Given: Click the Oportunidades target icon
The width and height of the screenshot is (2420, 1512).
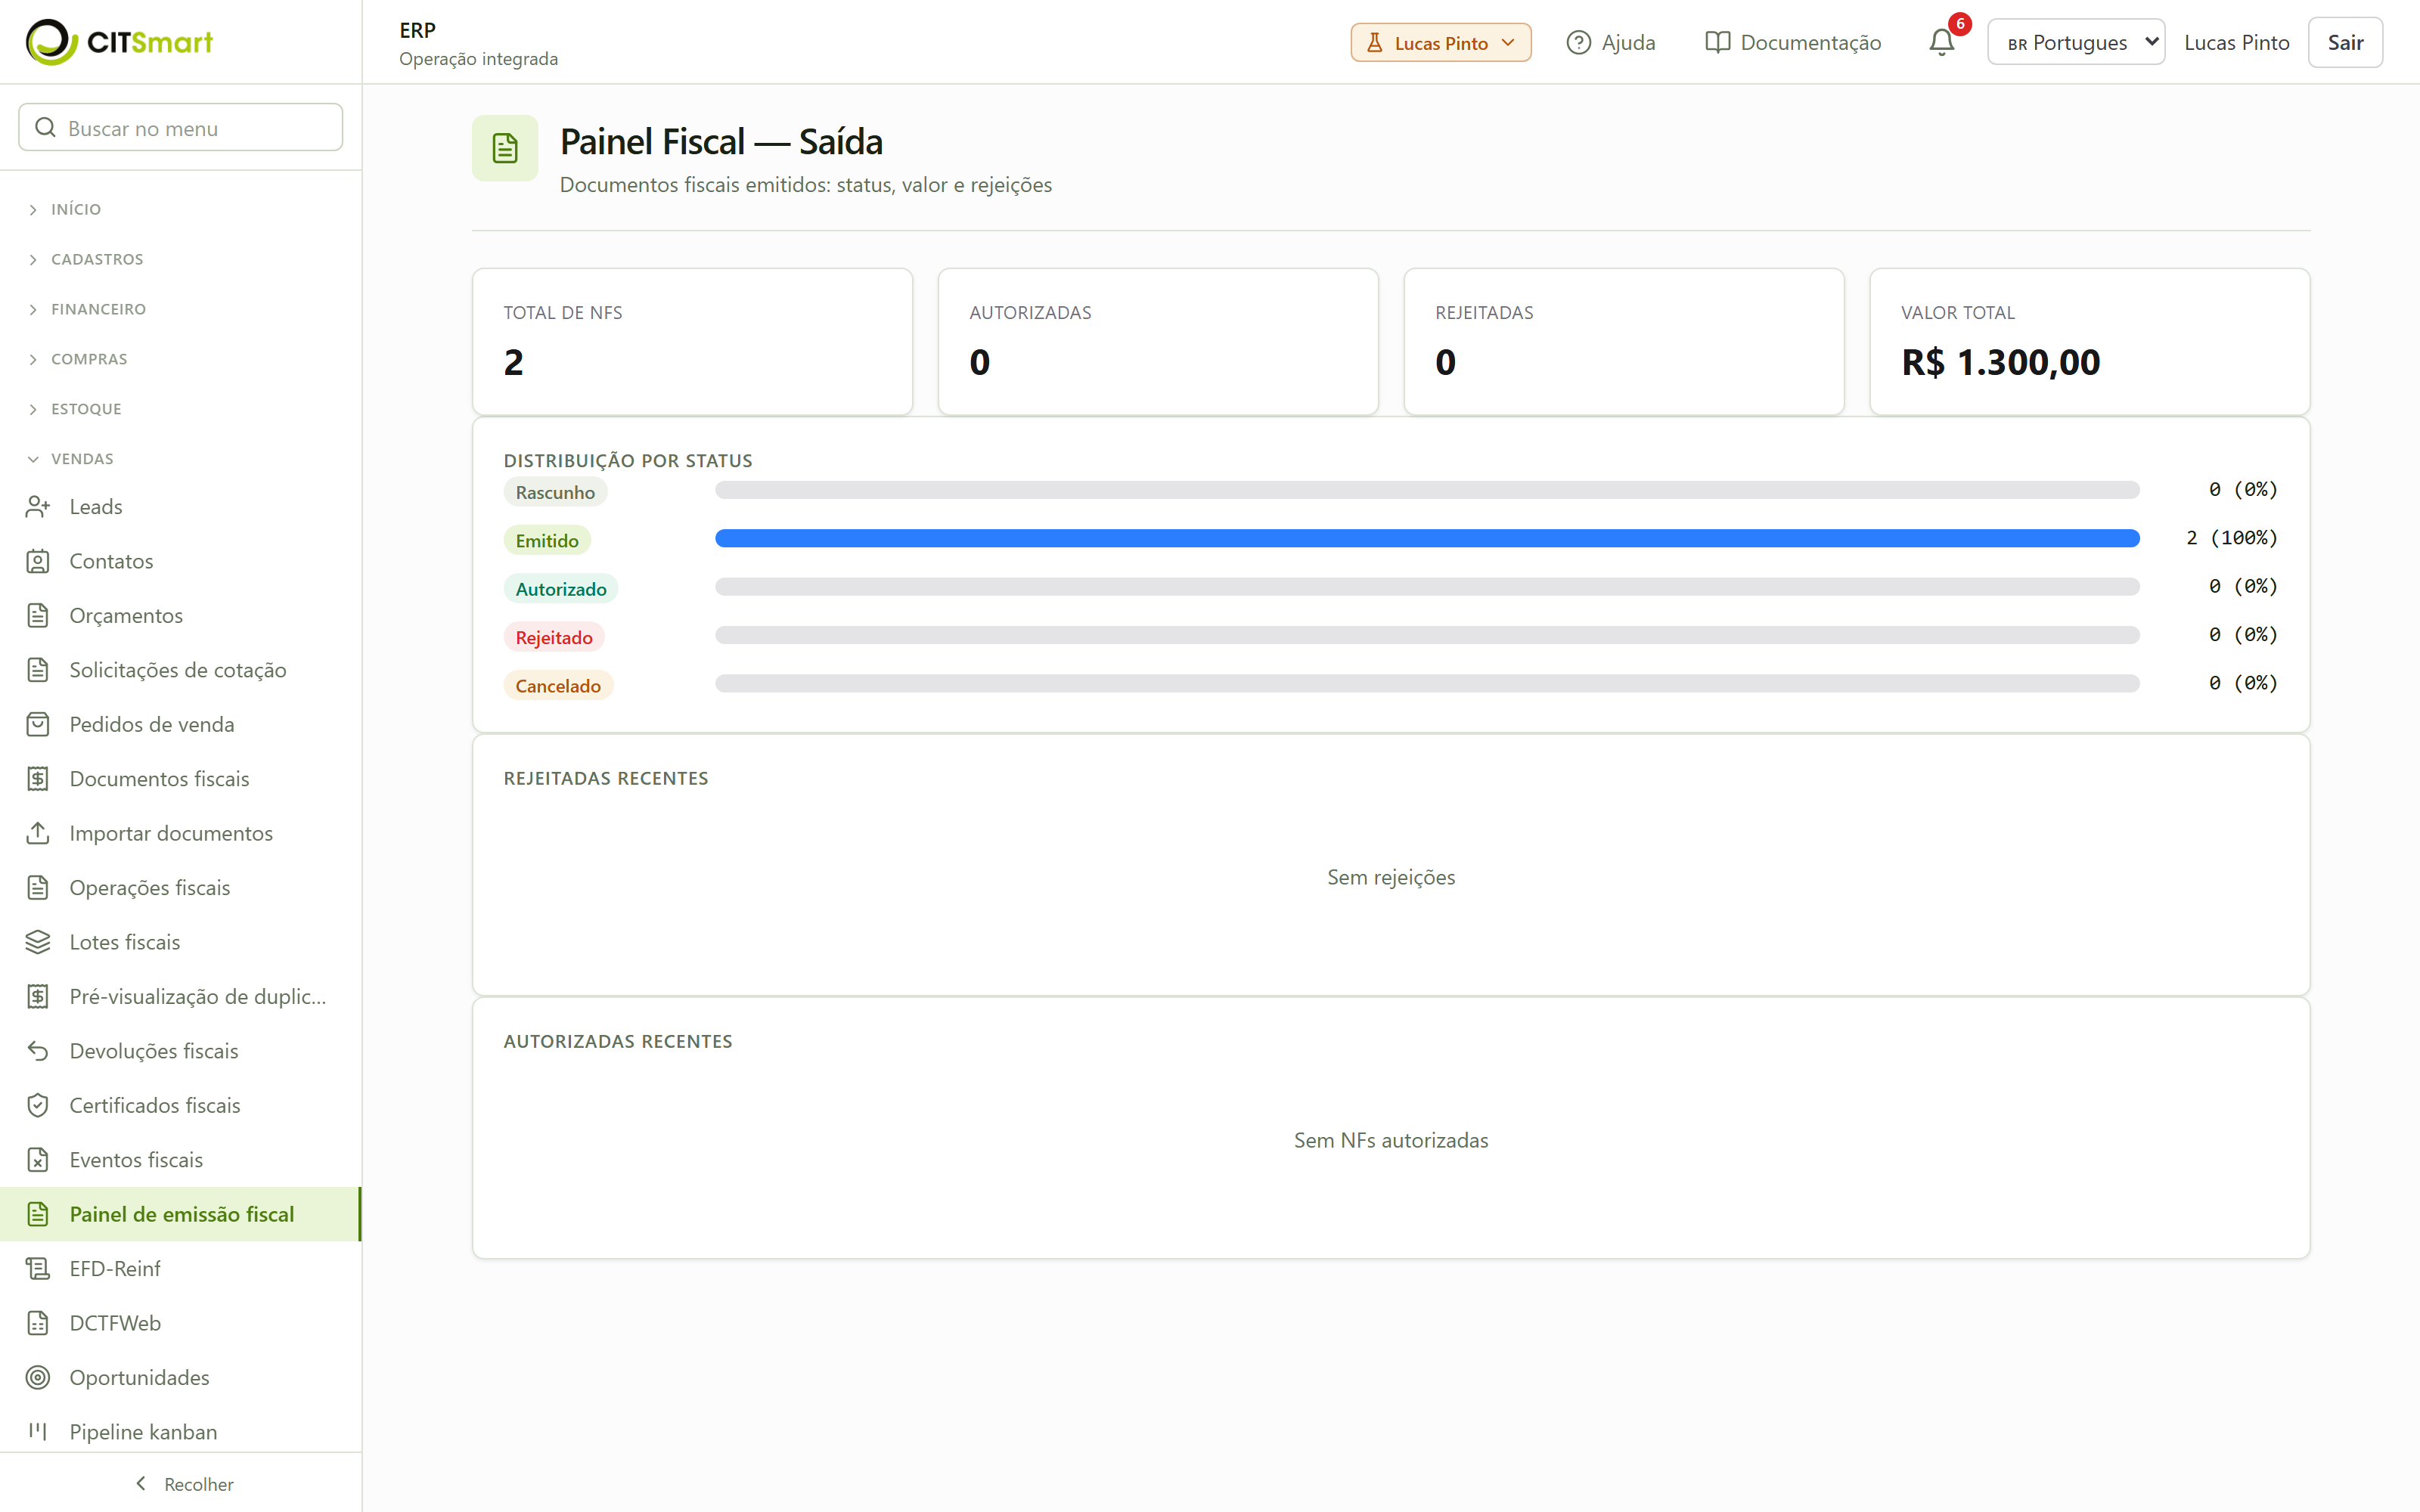Looking at the screenshot, I should (x=38, y=1377).
